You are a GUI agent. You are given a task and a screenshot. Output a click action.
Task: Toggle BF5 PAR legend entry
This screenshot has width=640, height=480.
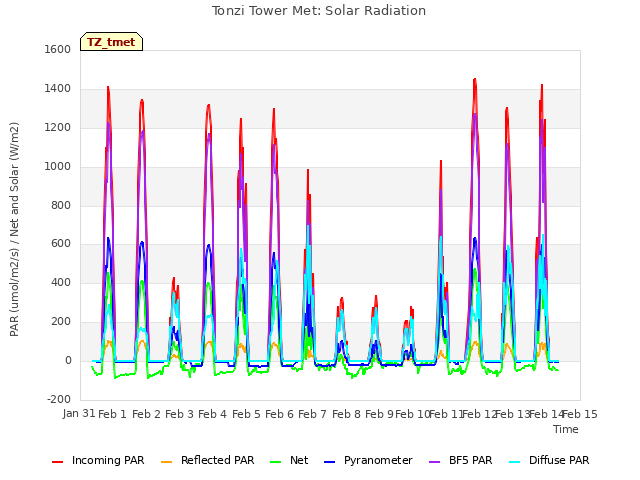(461, 460)
